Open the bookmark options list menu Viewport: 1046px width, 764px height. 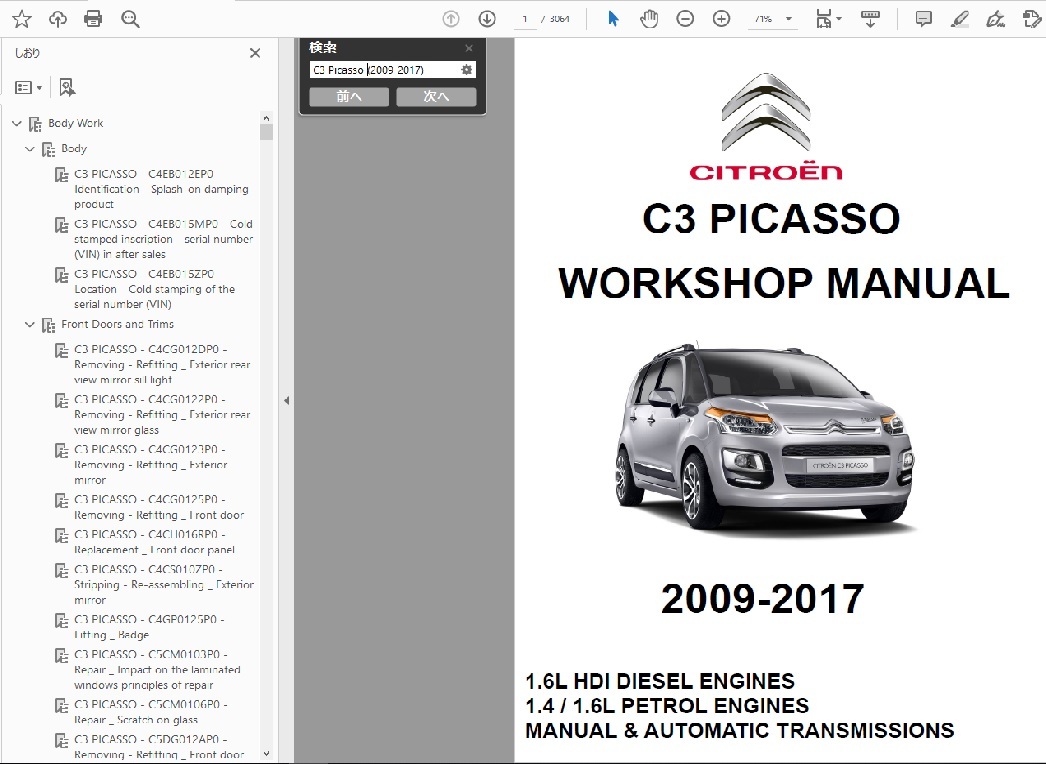tap(29, 87)
